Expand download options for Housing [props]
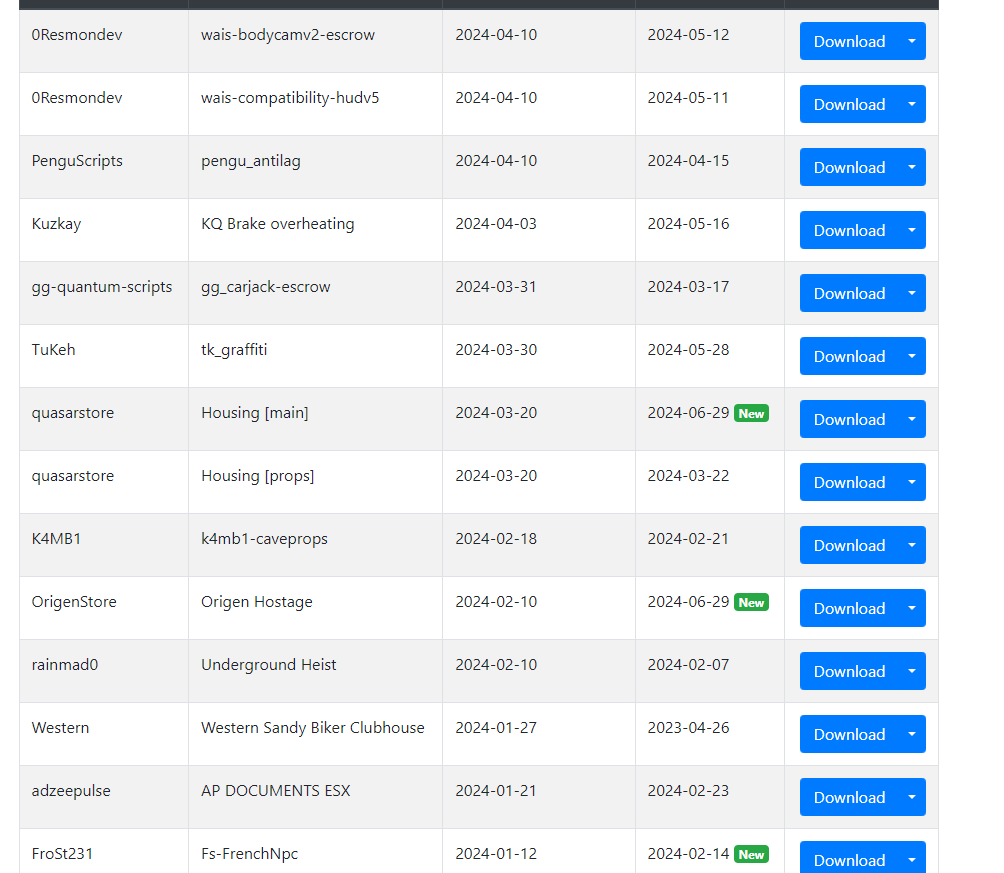Viewport: 1004px width, 873px height. 912,482
